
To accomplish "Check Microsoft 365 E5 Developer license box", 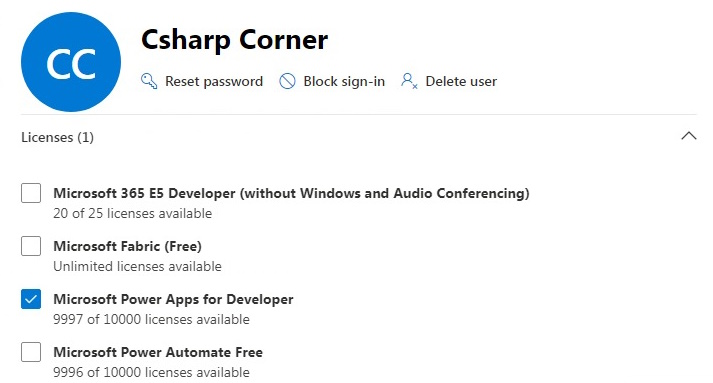I will 31,193.
